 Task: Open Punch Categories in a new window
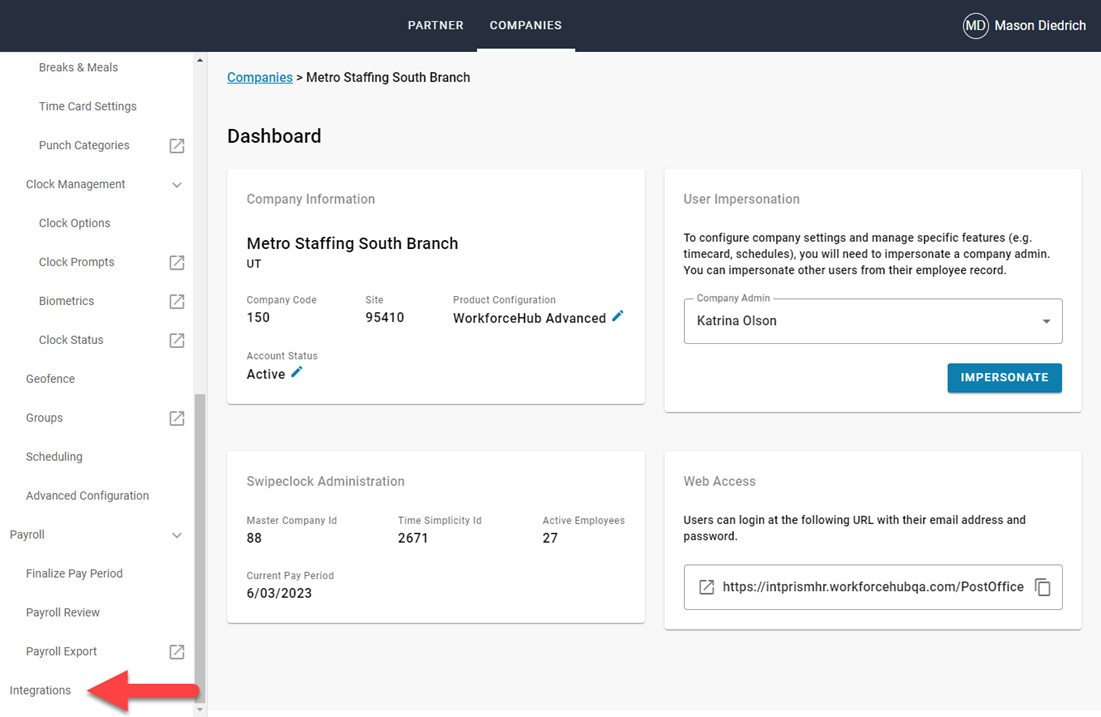[177, 145]
